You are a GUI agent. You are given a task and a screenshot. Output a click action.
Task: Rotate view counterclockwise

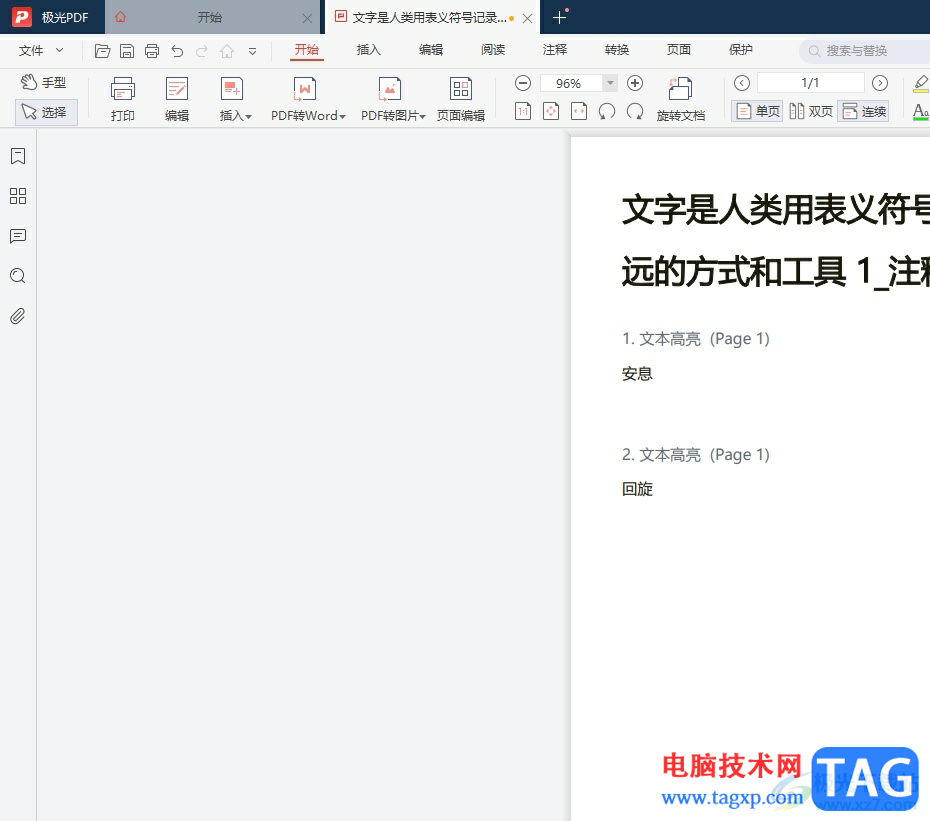click(x=607, y=112)
